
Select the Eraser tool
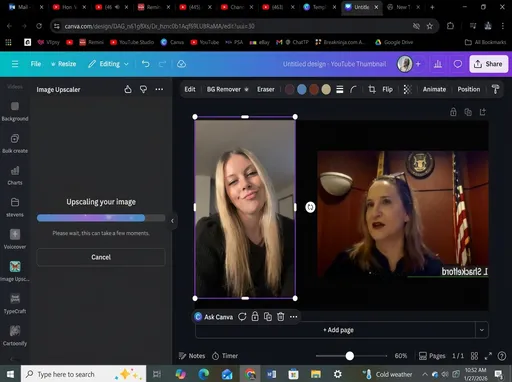coord(266,89)
